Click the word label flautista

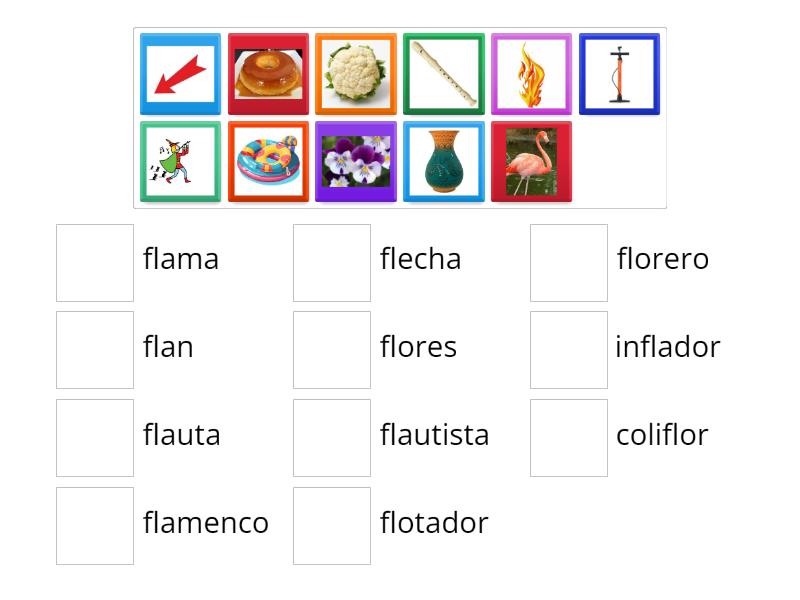(435, 436)
